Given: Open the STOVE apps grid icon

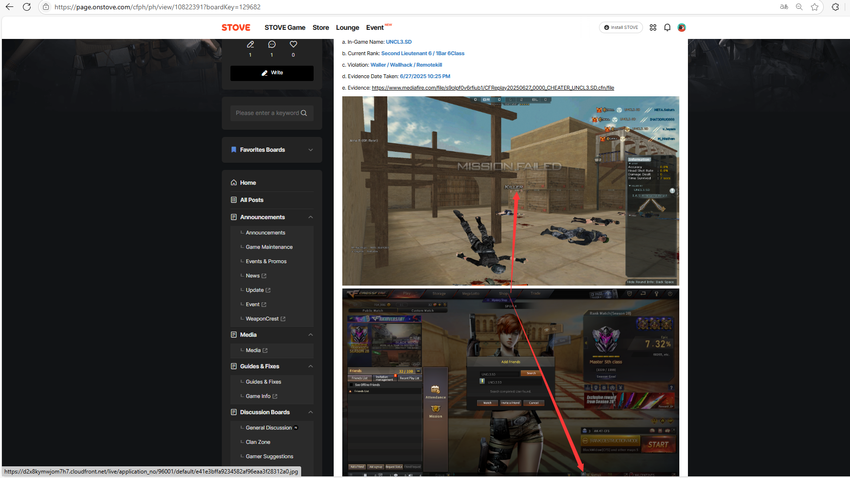Looking at the screenshot, I should [653, 28].
